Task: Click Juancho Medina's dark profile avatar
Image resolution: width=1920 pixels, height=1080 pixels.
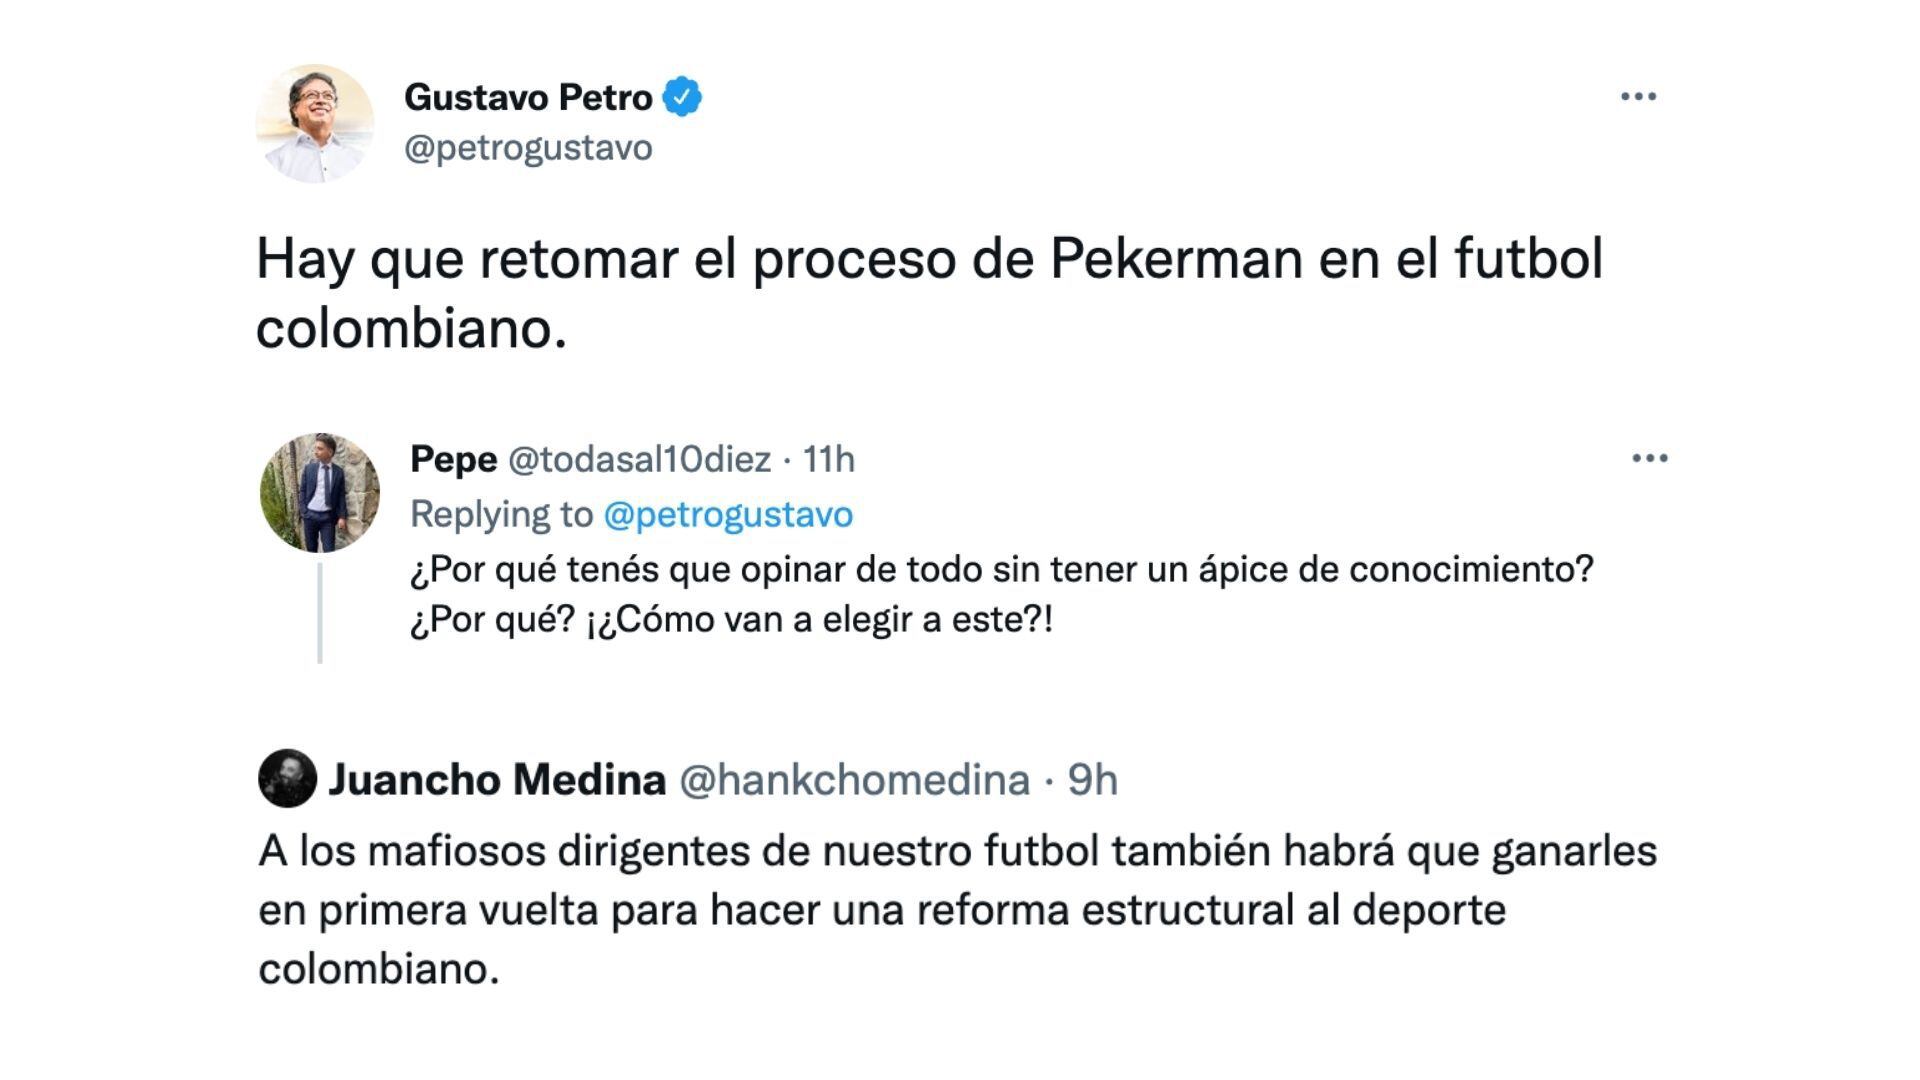Action: click(x=287, y=778)
